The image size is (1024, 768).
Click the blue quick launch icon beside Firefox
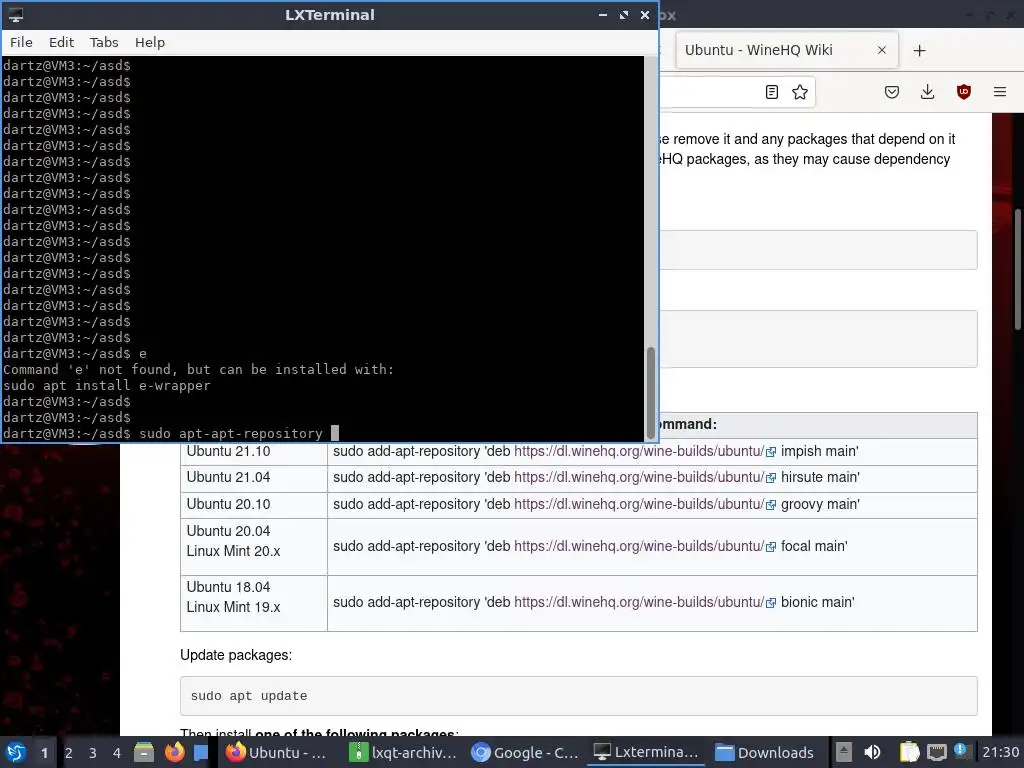click(x=201, y=752)
